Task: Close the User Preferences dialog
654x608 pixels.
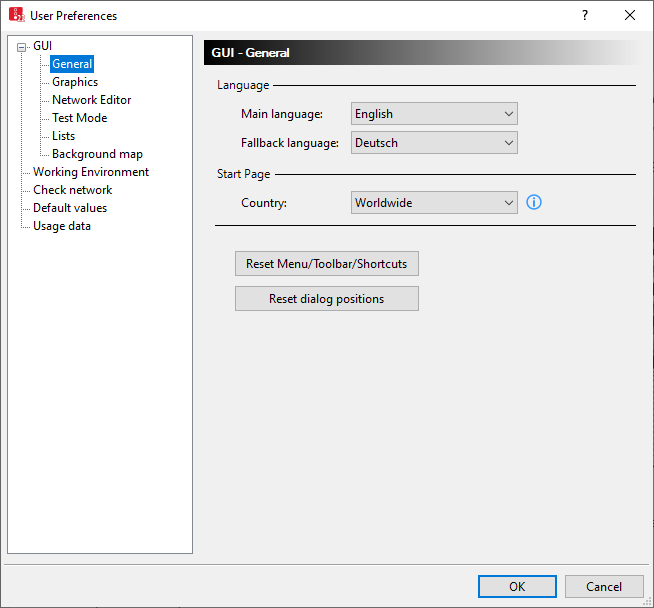Action: 629,15
